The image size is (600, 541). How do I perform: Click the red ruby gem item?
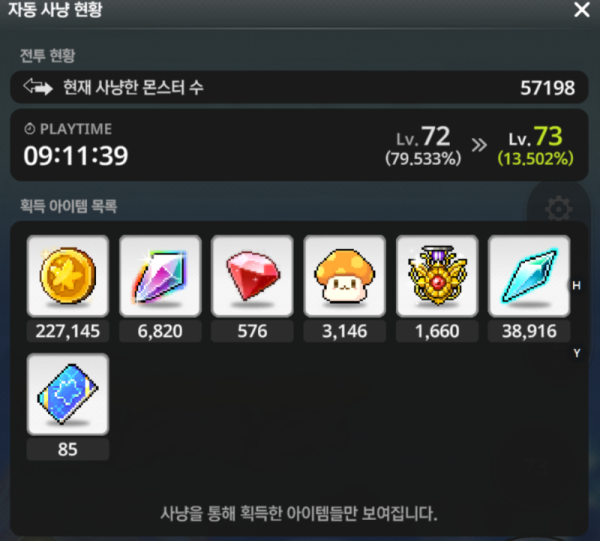pyautogui.click(x=252, y=276)
